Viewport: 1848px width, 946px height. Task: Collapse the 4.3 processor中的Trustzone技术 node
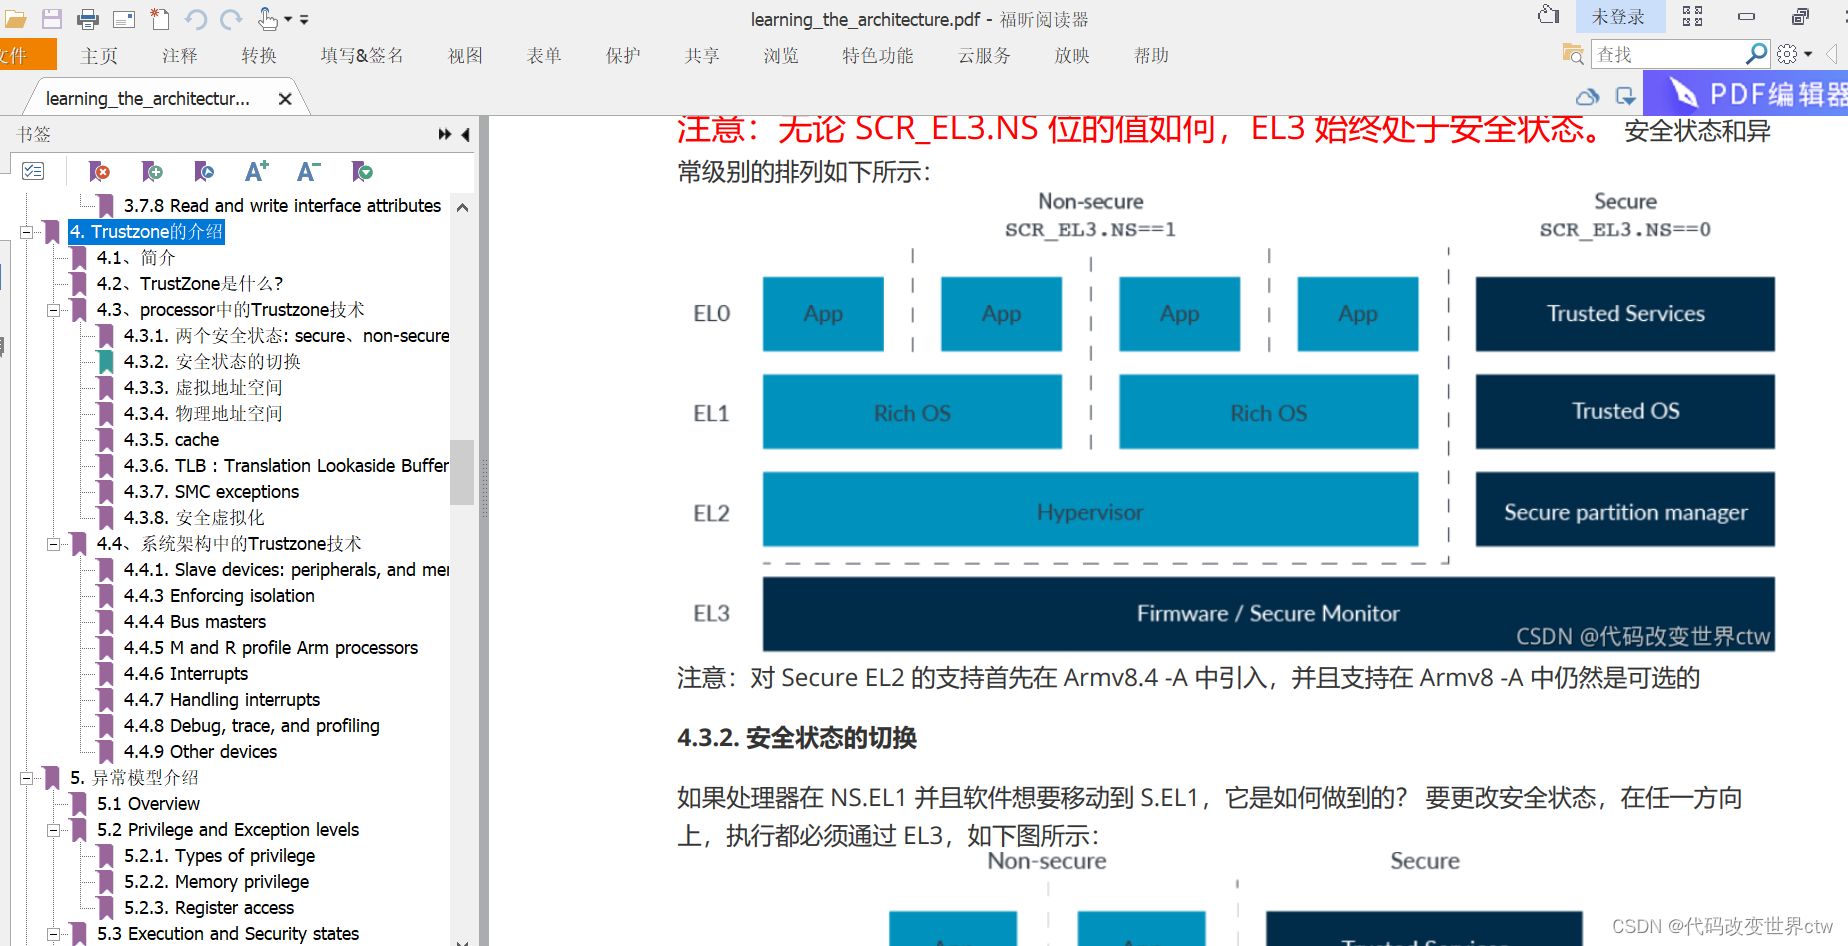point(54,310)
